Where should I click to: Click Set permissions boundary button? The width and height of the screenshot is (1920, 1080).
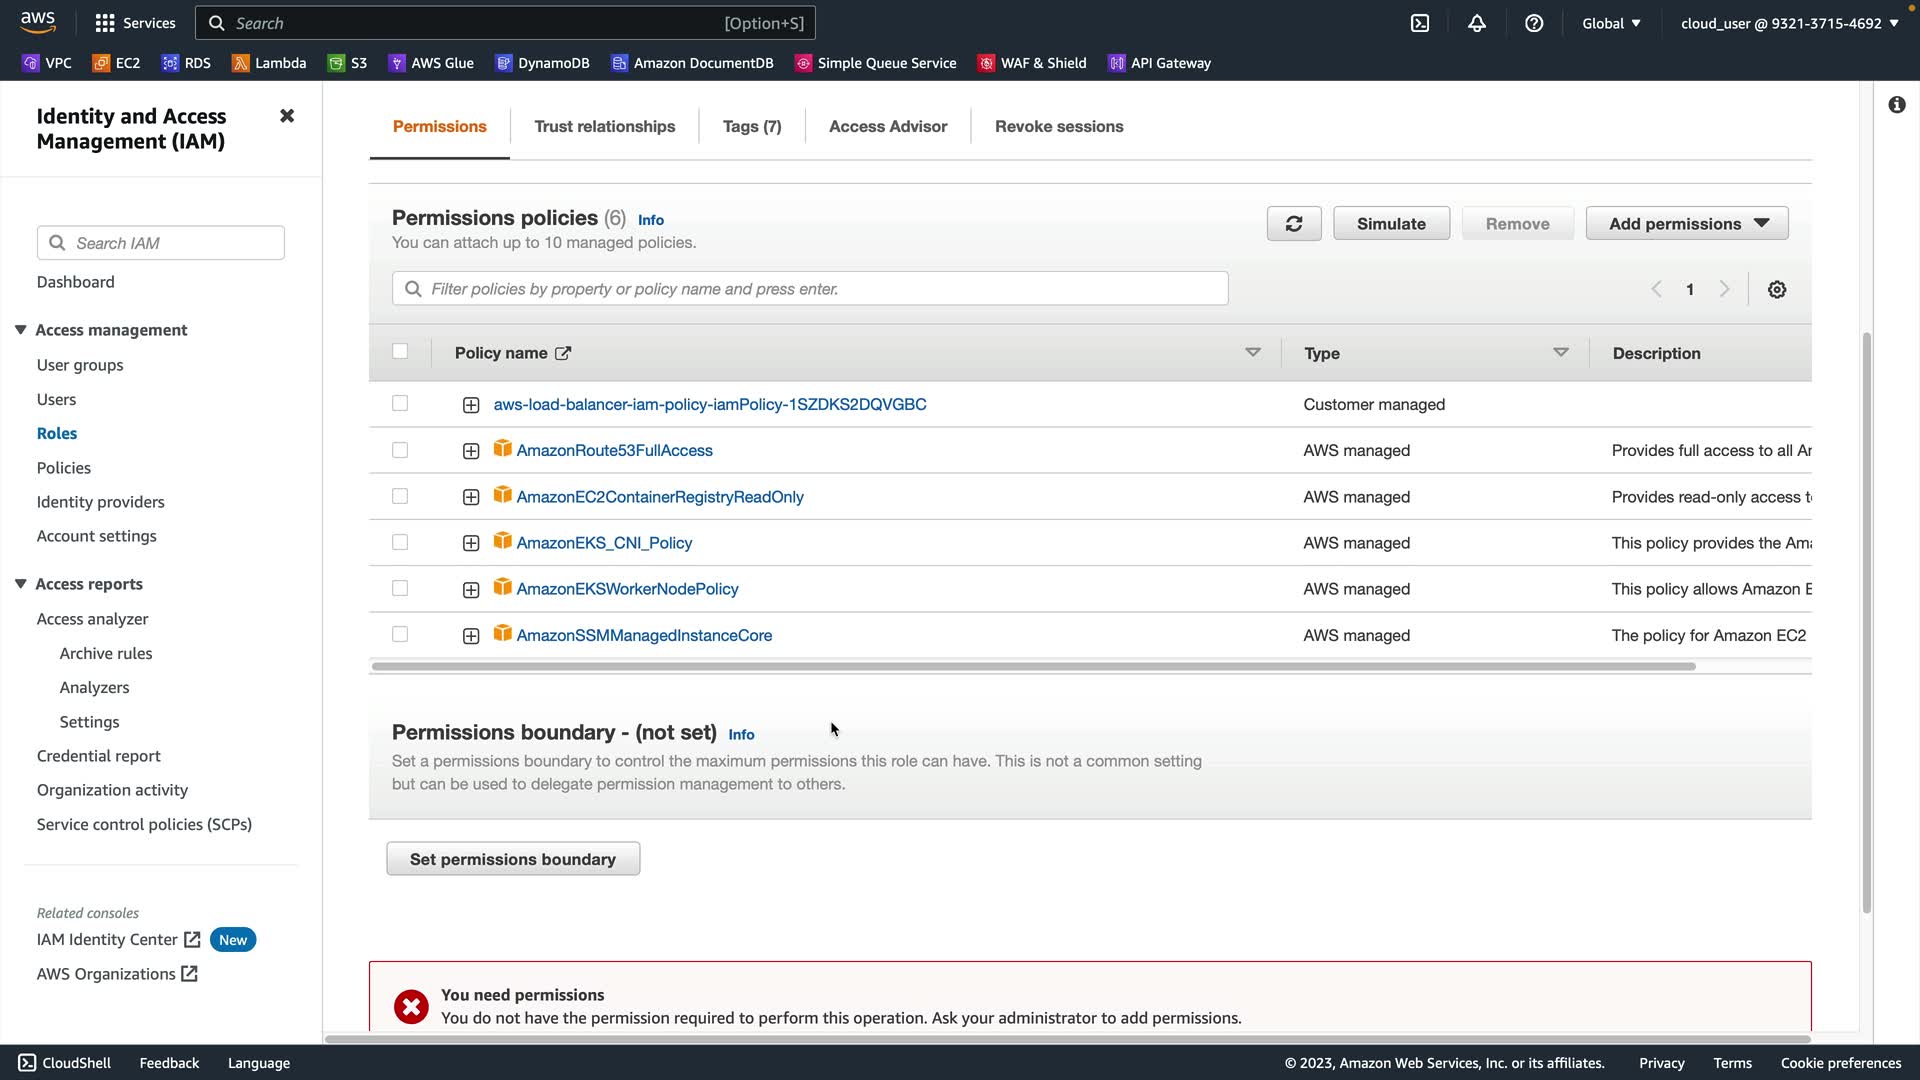[x=513, y=859]
